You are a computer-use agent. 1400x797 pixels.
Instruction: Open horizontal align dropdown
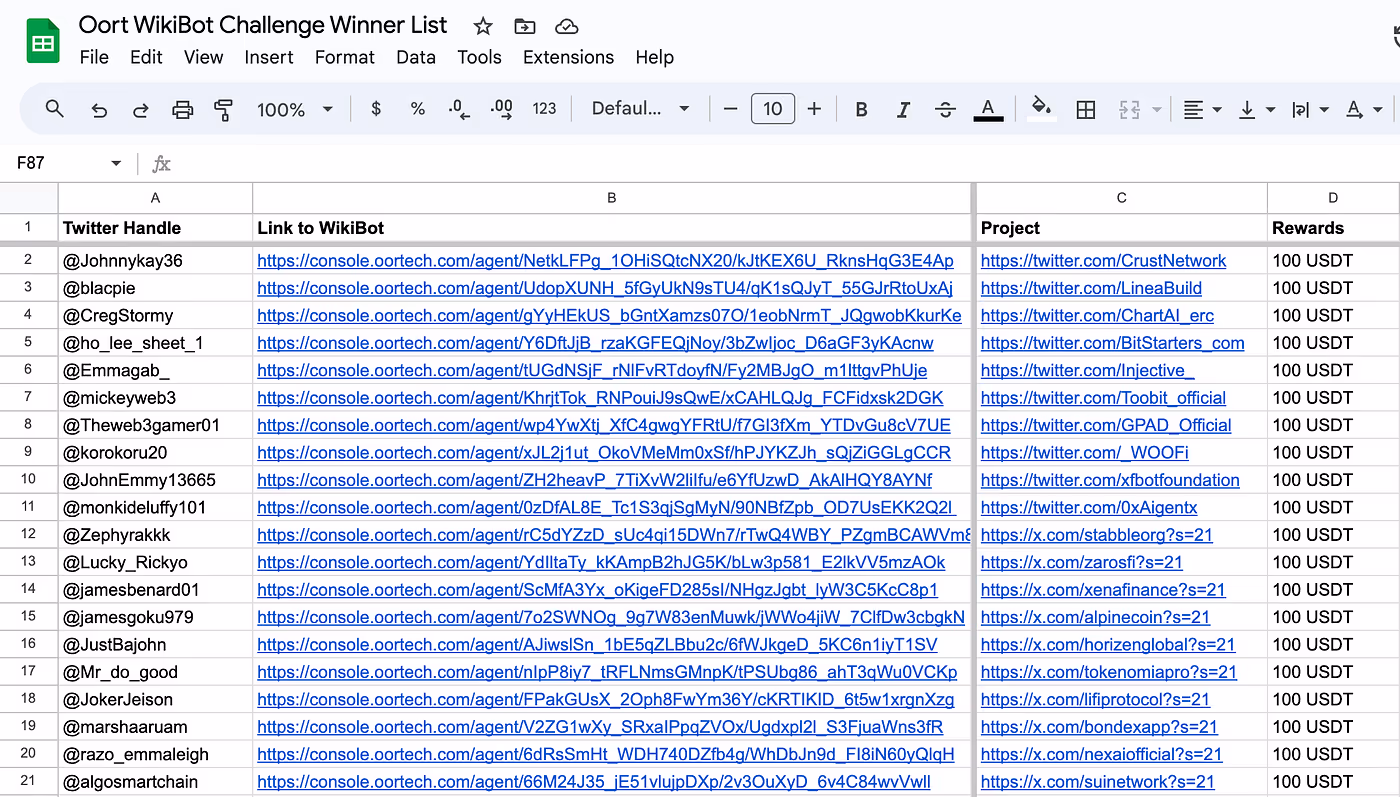click(1202, 109)
